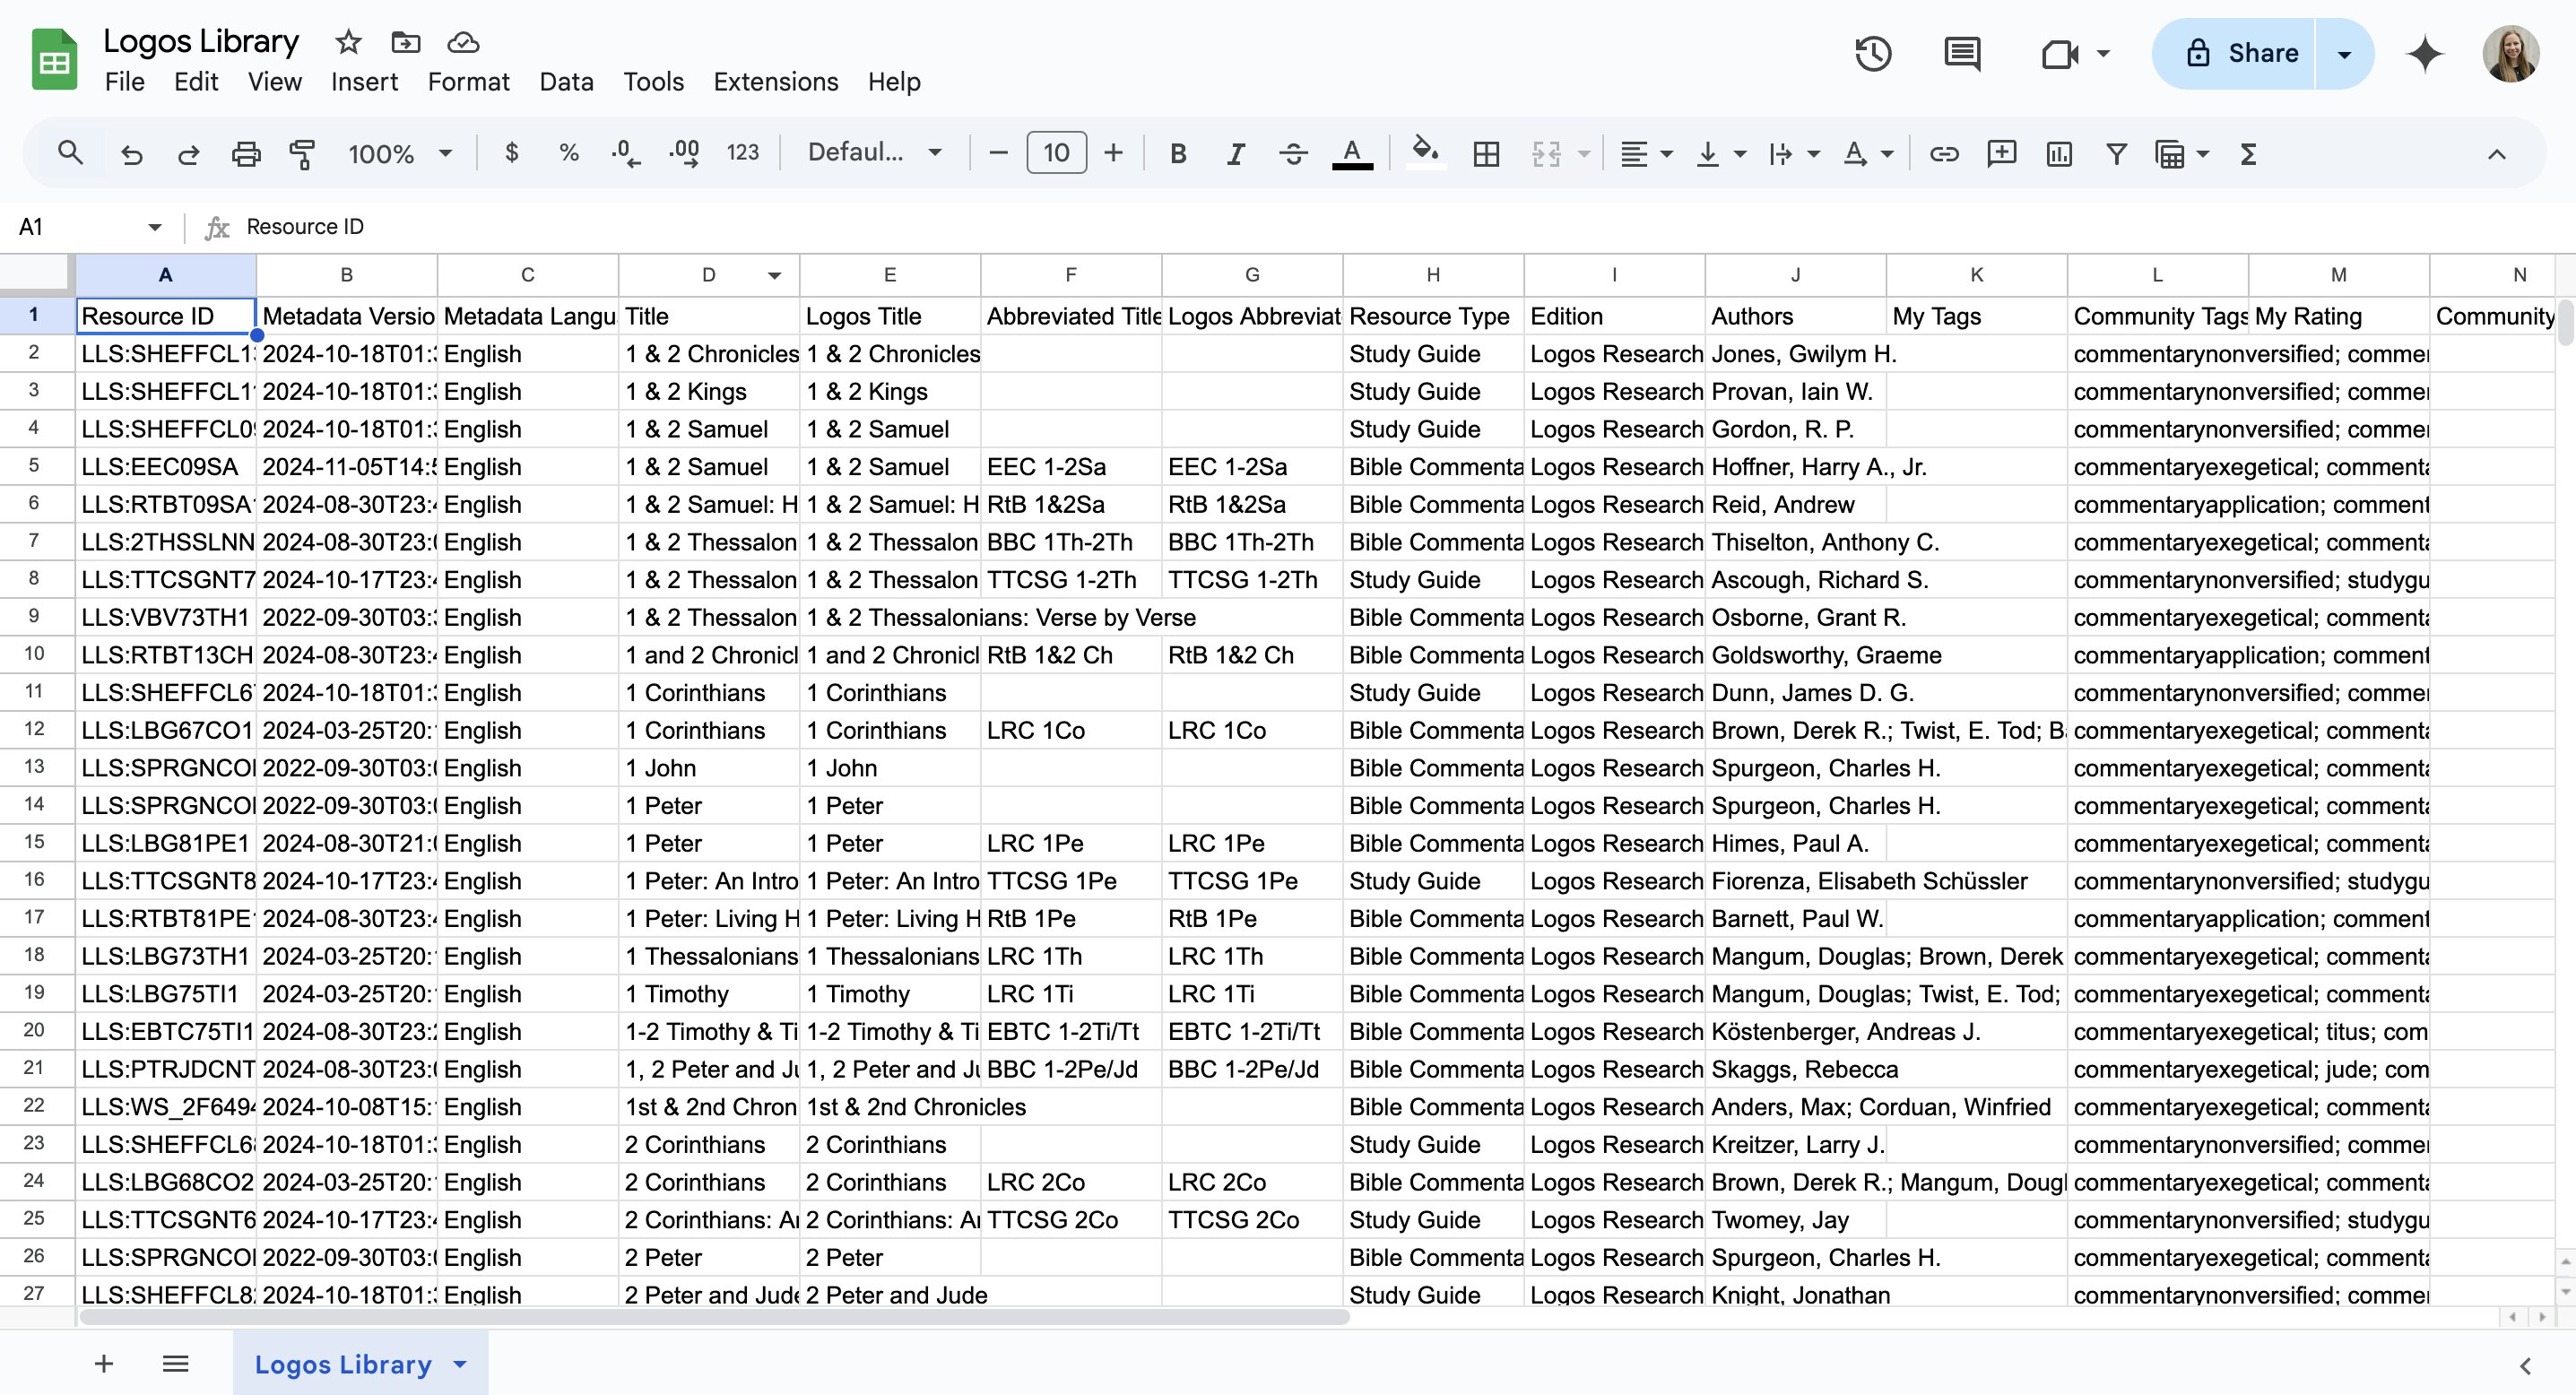The image size is (2576, 1395).
Task: Open the zoom level dropdown at 100%
Action: pyautogui.click(x=400, y=153)
